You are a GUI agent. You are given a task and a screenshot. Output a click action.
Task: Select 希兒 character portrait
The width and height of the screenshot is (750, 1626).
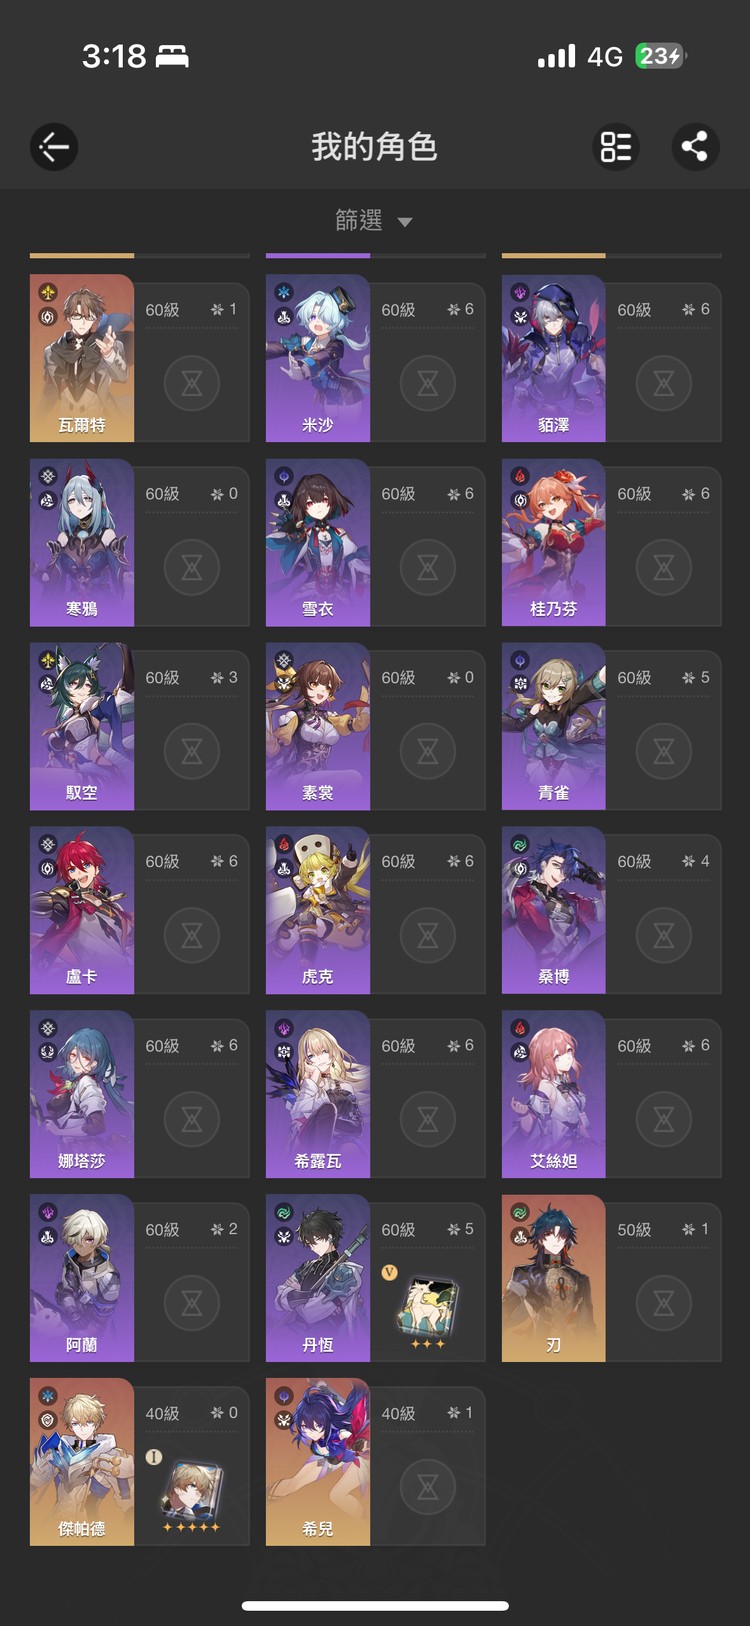(318, 1462)
